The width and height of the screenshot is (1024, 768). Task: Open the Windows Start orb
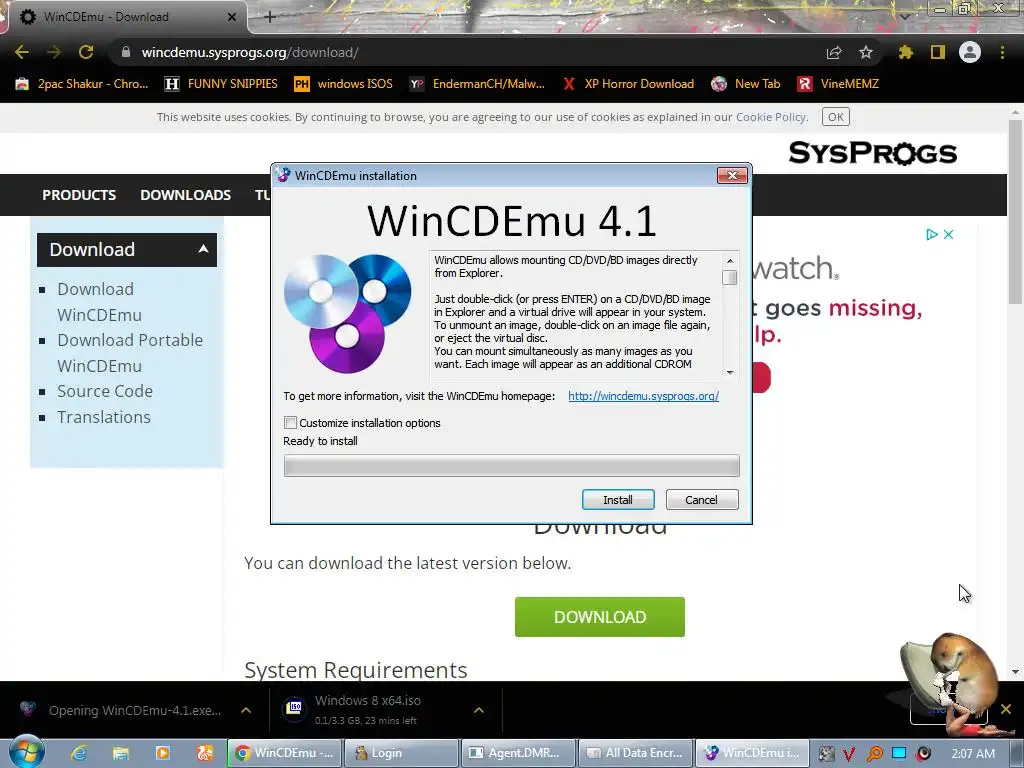[26, 752]
